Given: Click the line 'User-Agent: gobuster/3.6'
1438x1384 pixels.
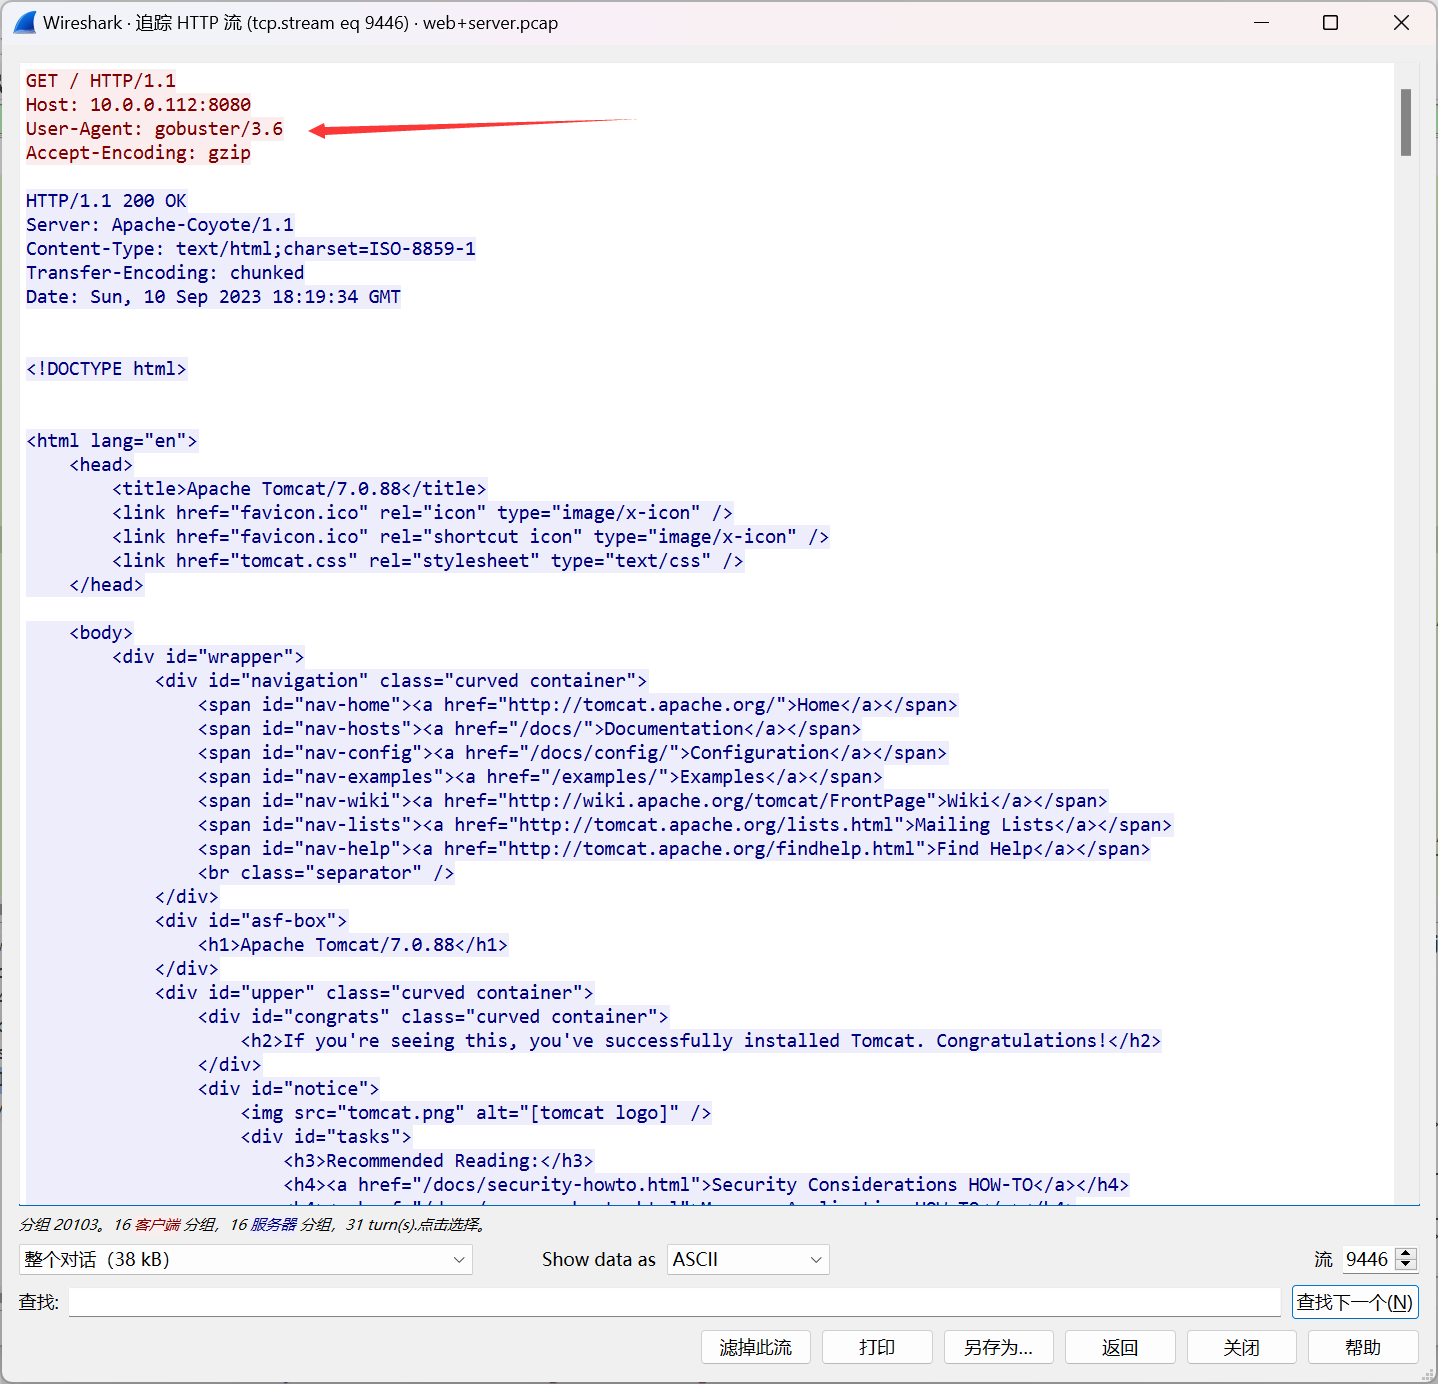Looking at the screenshot, I should pyautogui.click(x=154, y=128).
